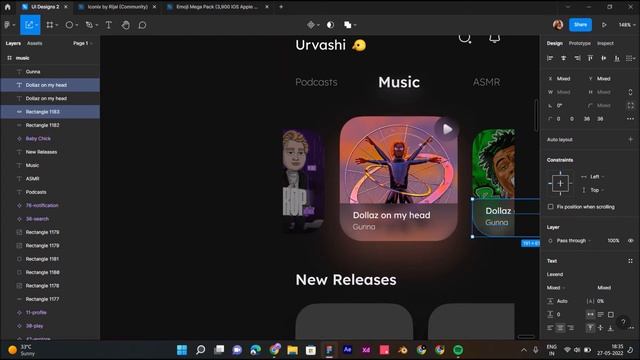The image size is (640, 360).
Task: Click the Create component icon
Action: click(x=311, y=25)
